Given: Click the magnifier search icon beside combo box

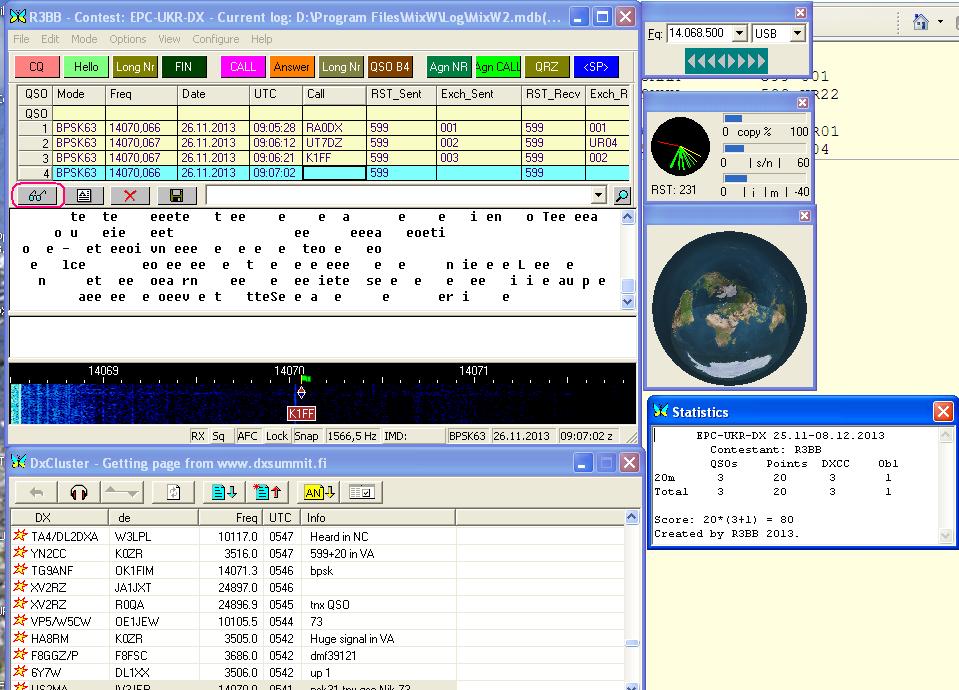Looking at the screenshot, I should (622, 196).
